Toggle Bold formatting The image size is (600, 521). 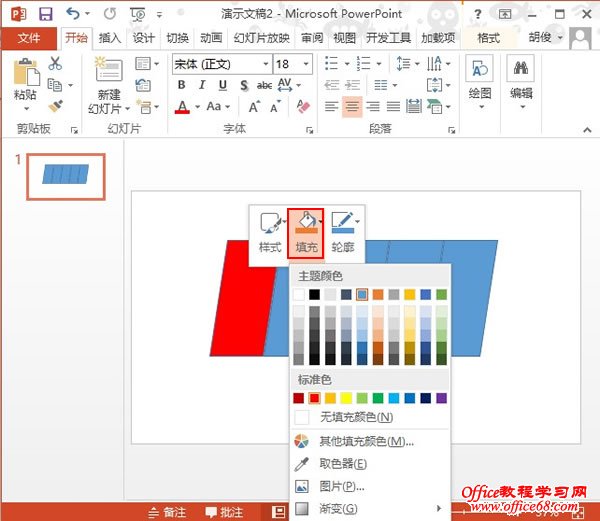tap(181, 86)
